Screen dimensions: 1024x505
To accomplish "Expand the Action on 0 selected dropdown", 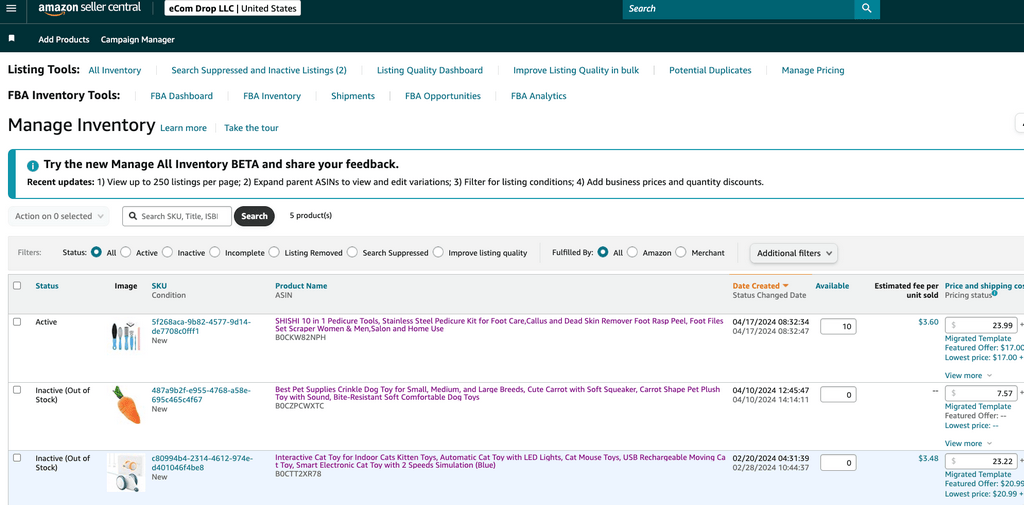I will coord(60,216).
